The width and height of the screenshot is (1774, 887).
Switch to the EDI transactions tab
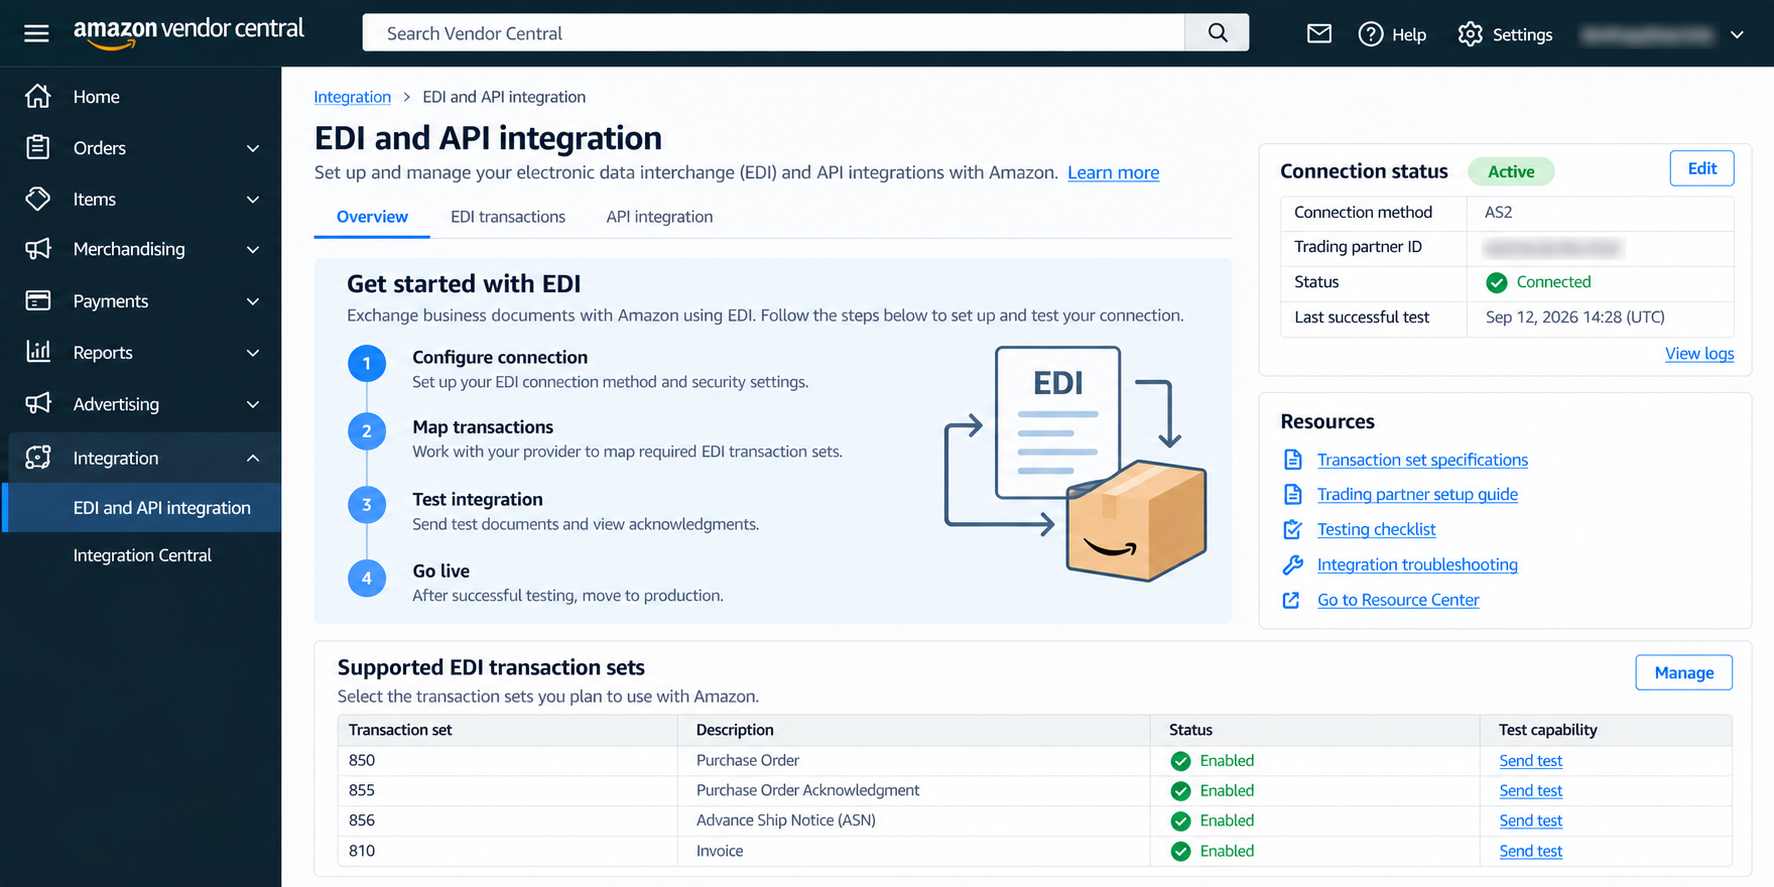click(x=508, y=217)
